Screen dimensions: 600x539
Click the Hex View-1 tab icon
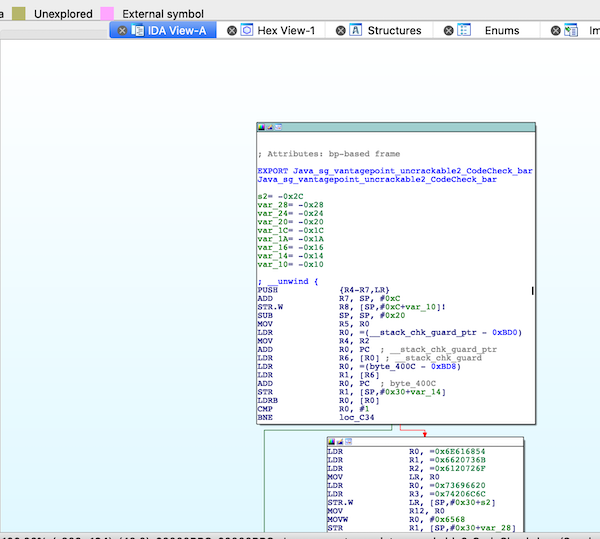click(x=247, y=30)
